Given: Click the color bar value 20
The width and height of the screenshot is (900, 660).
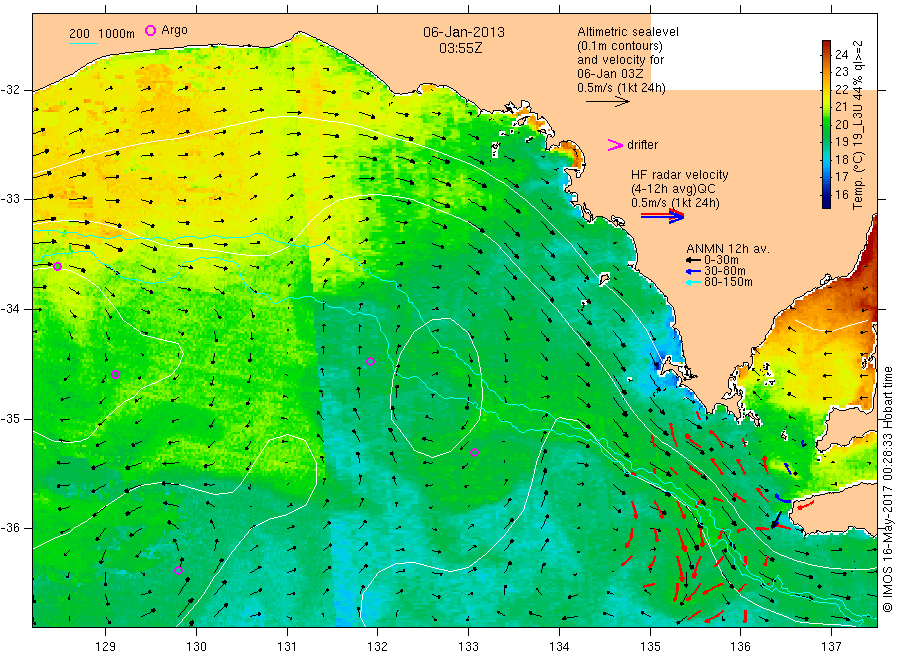Looking at the screenshot, I should coord(841,125).
